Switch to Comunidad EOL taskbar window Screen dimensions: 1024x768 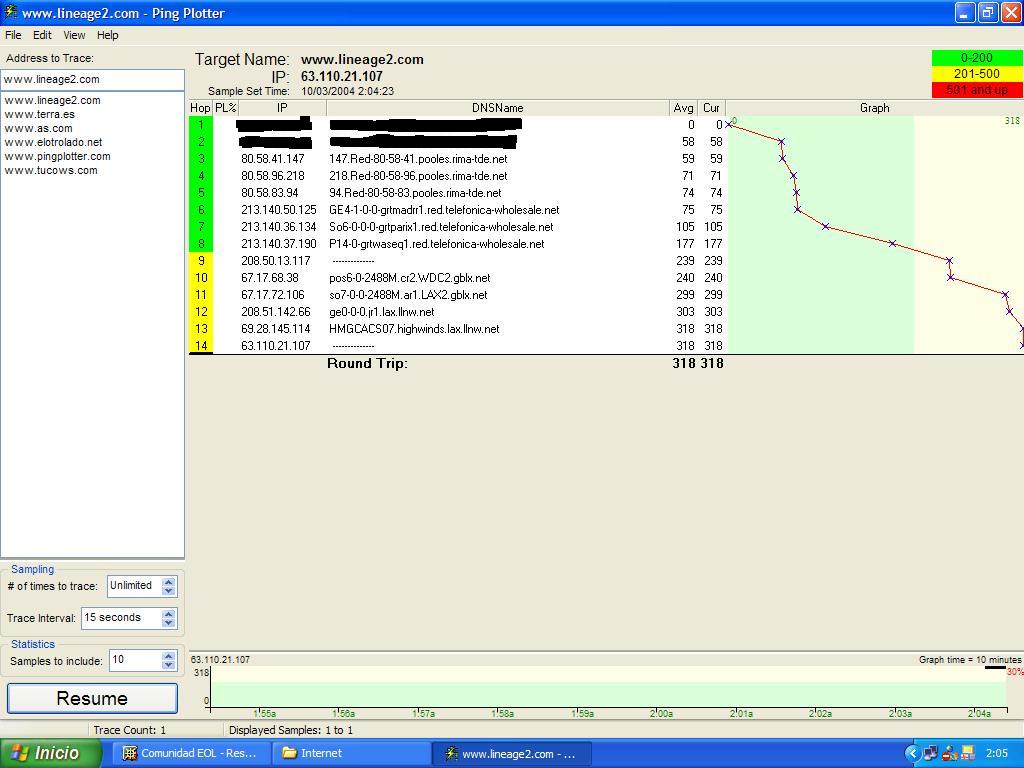coord(190,753)
